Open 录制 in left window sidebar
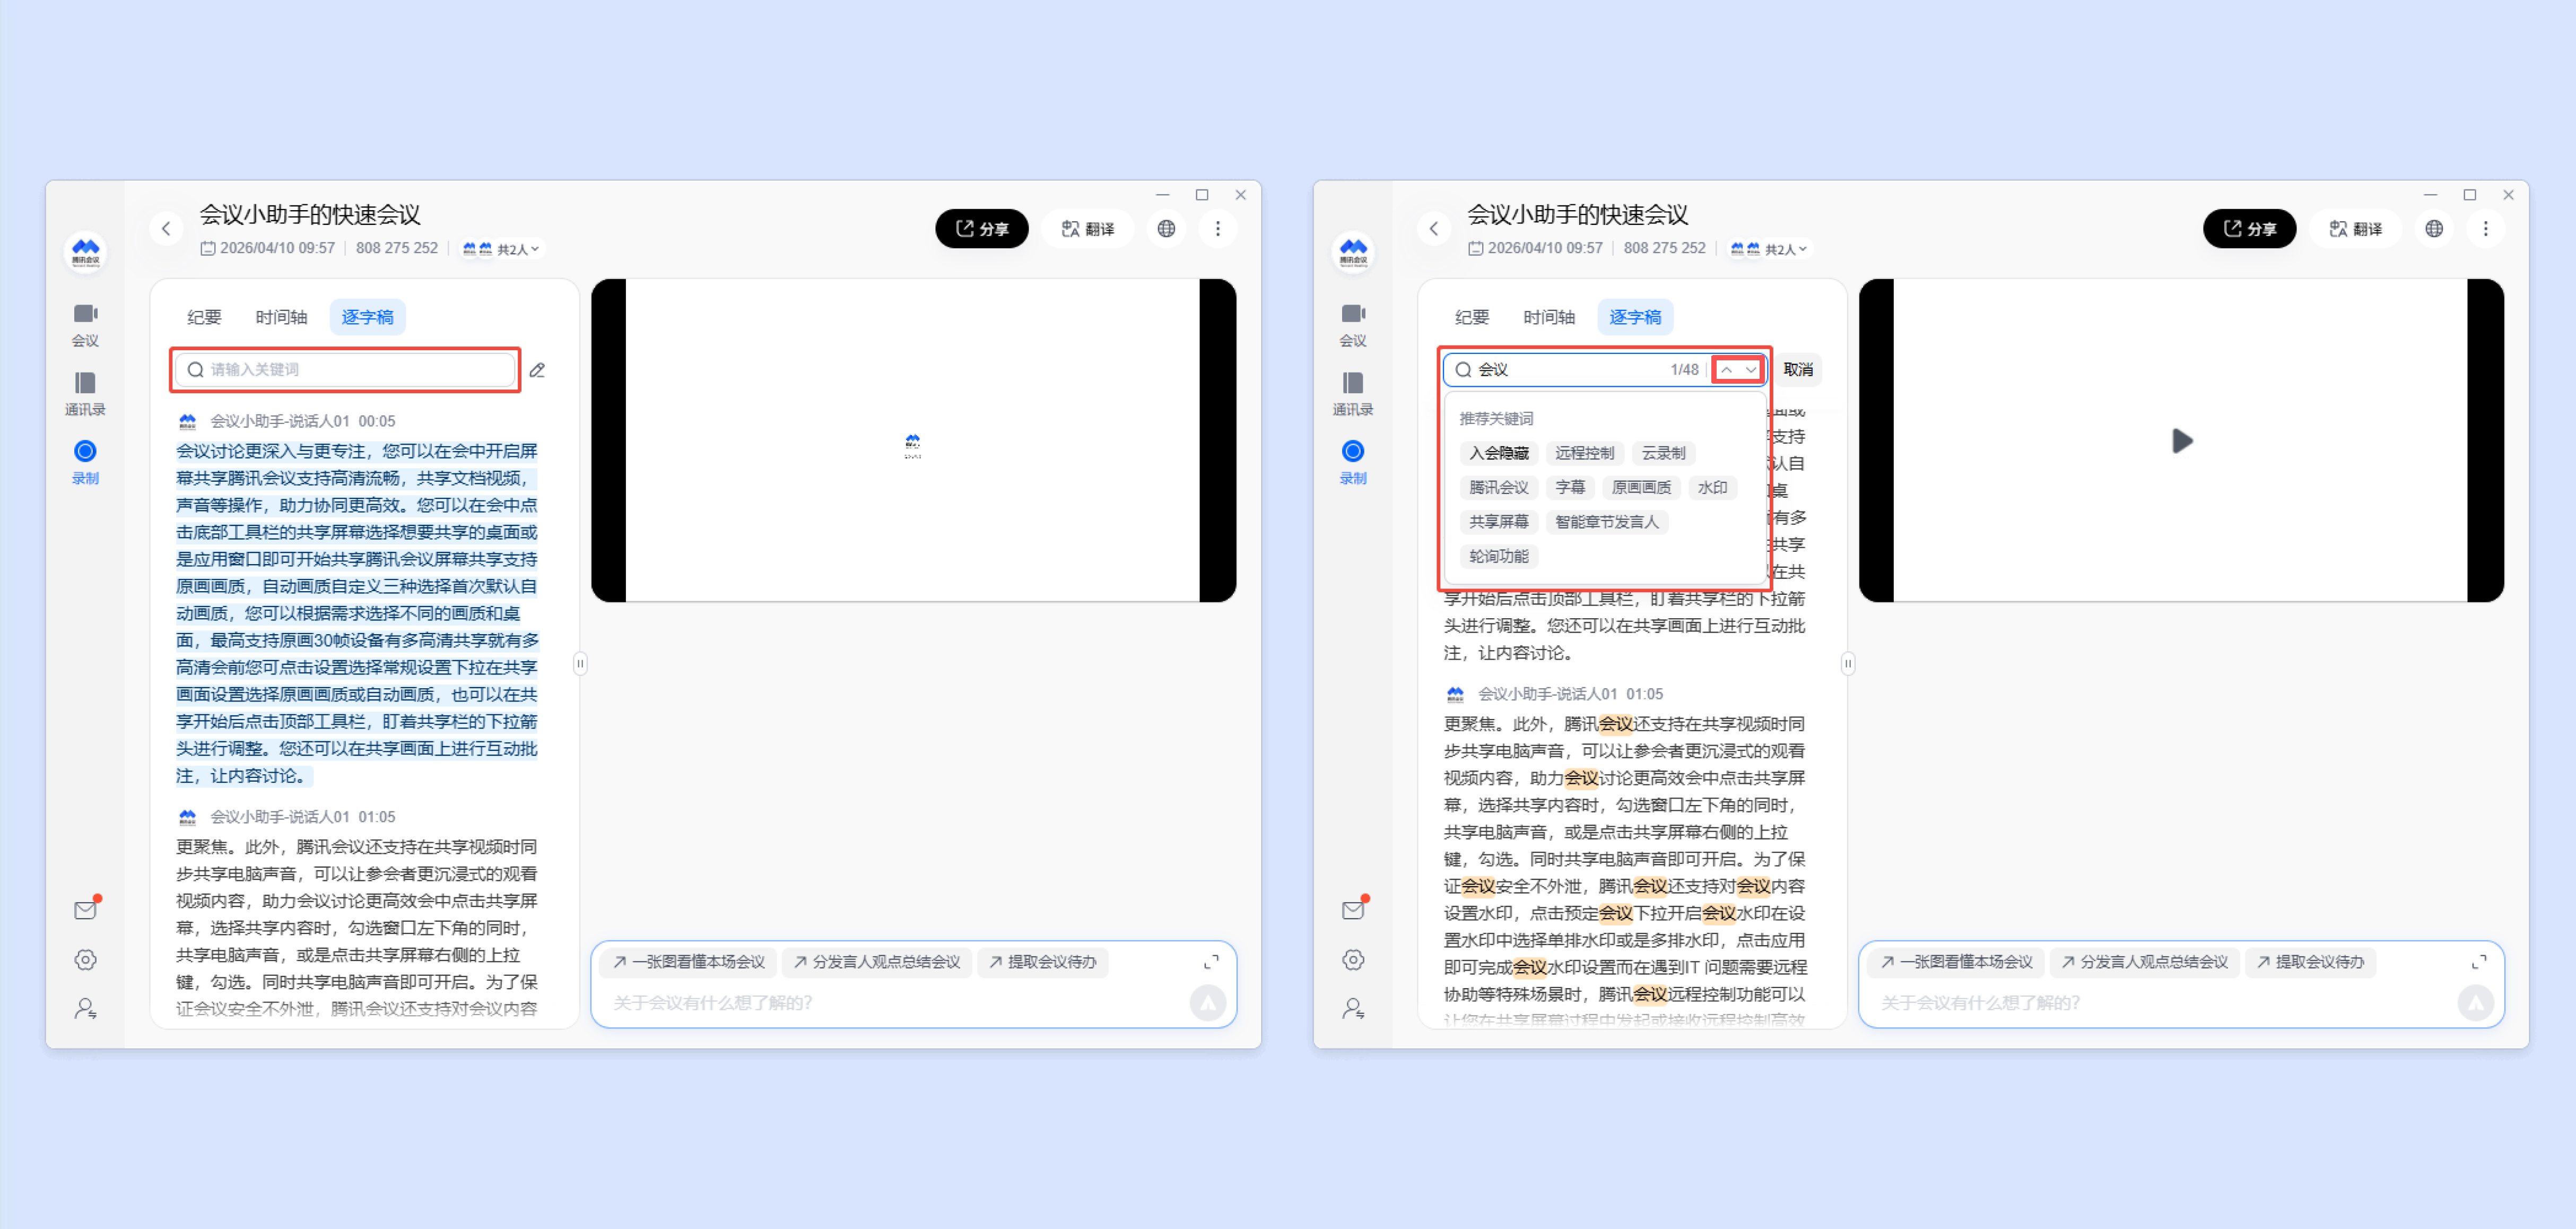Viewport: 2576px width, 1229px height. point(85,462)
